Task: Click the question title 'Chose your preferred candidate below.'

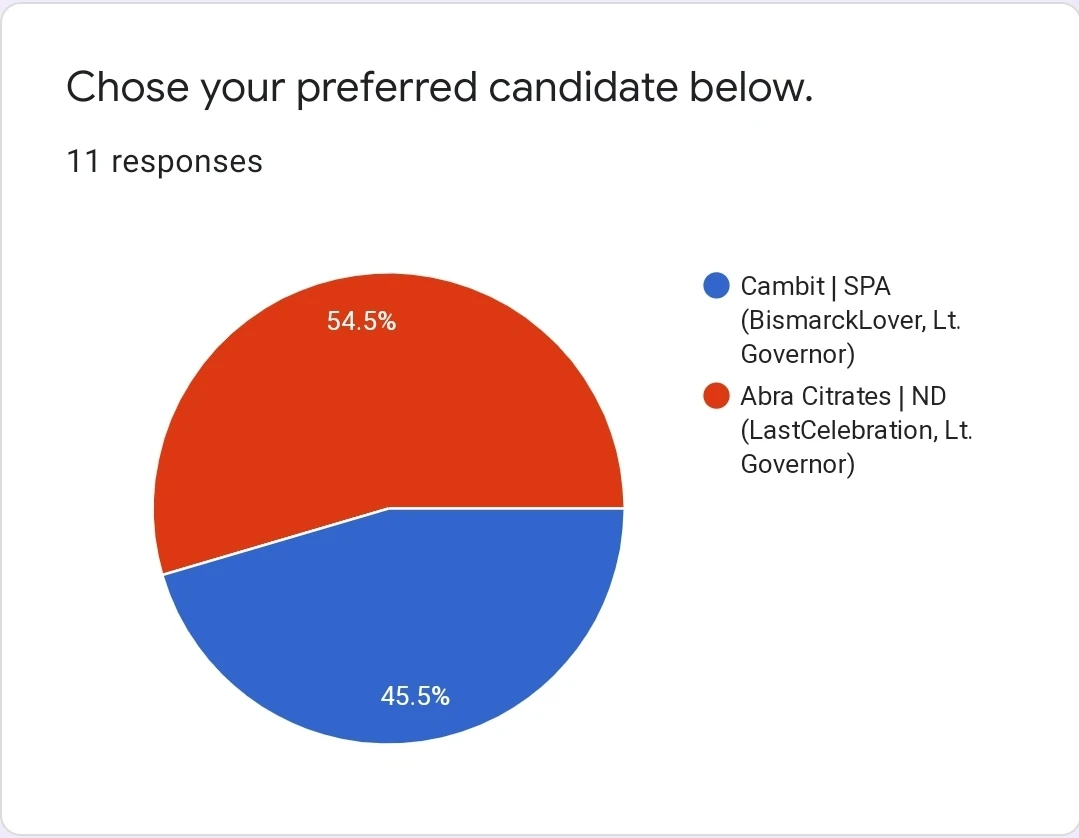Action: point(439,89)
